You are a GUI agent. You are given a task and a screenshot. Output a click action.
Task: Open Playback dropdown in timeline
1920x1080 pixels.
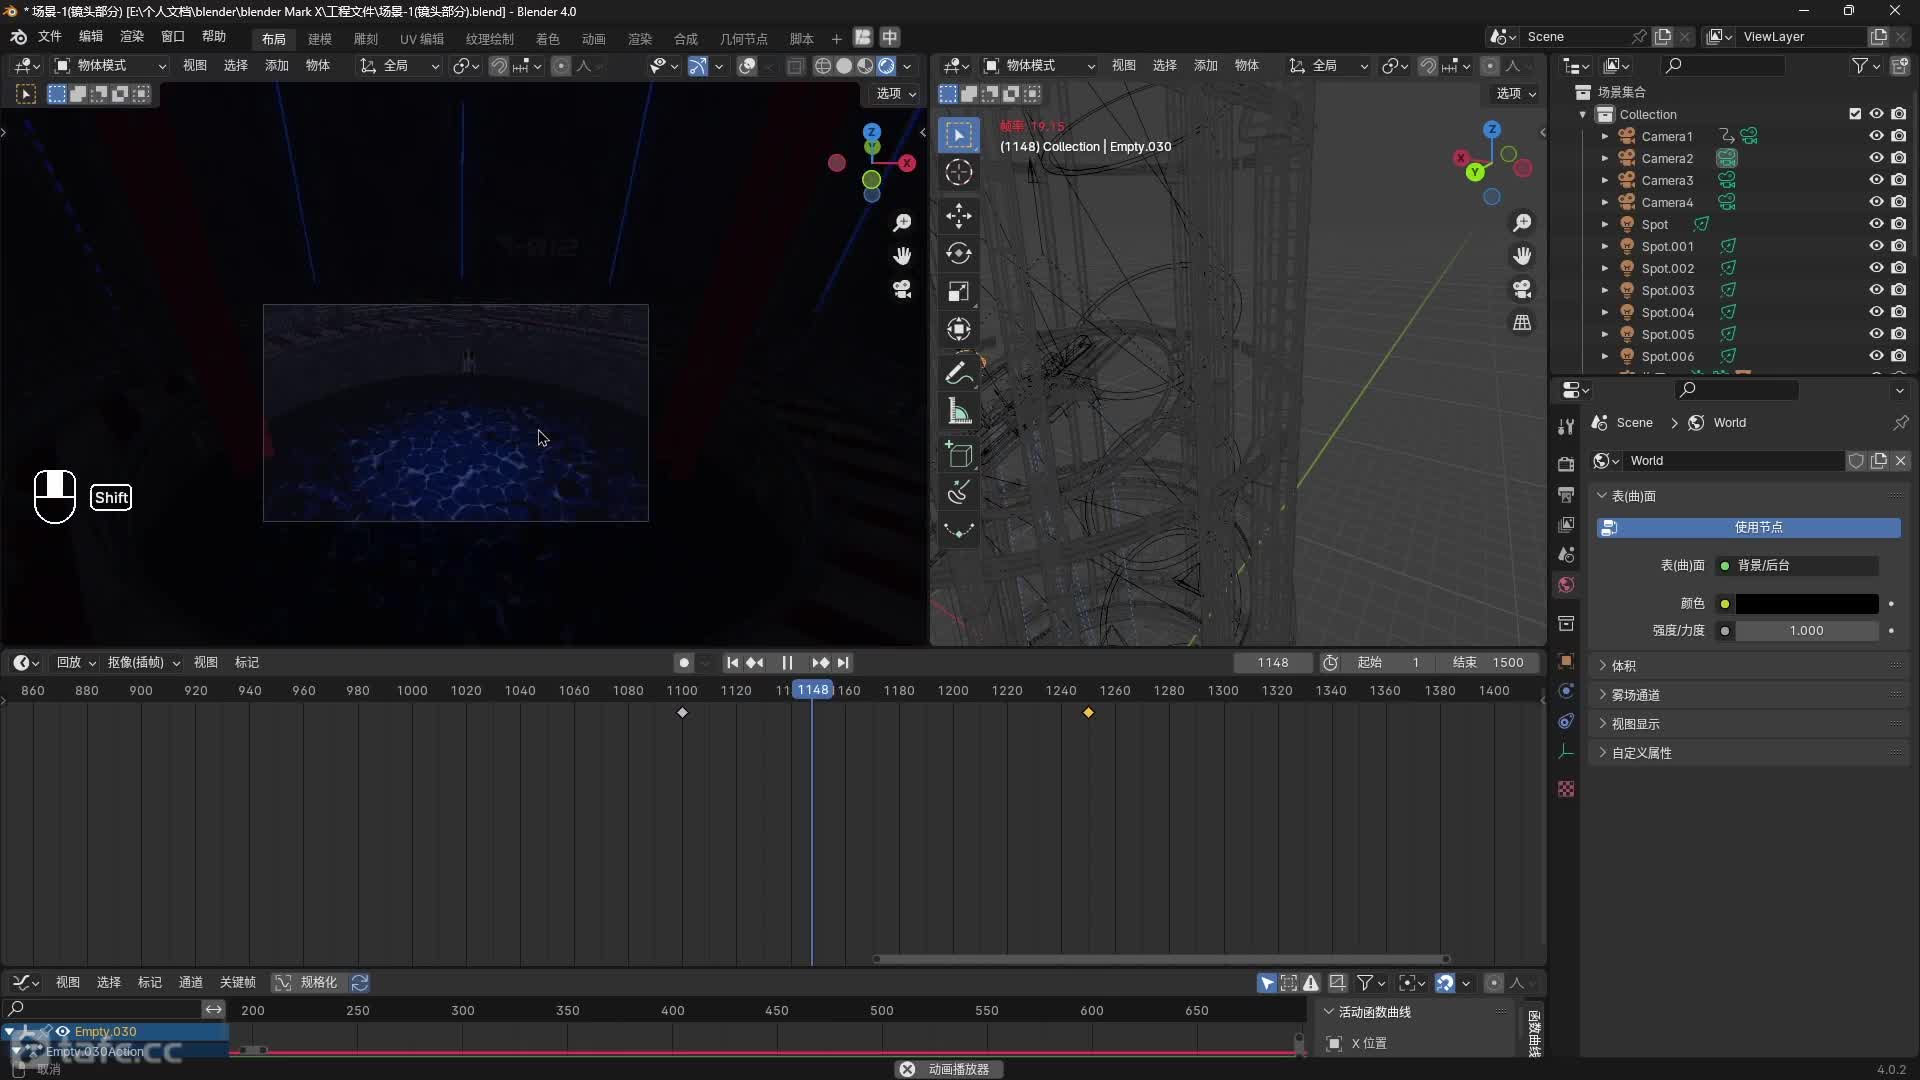click(x=76, y=663)
